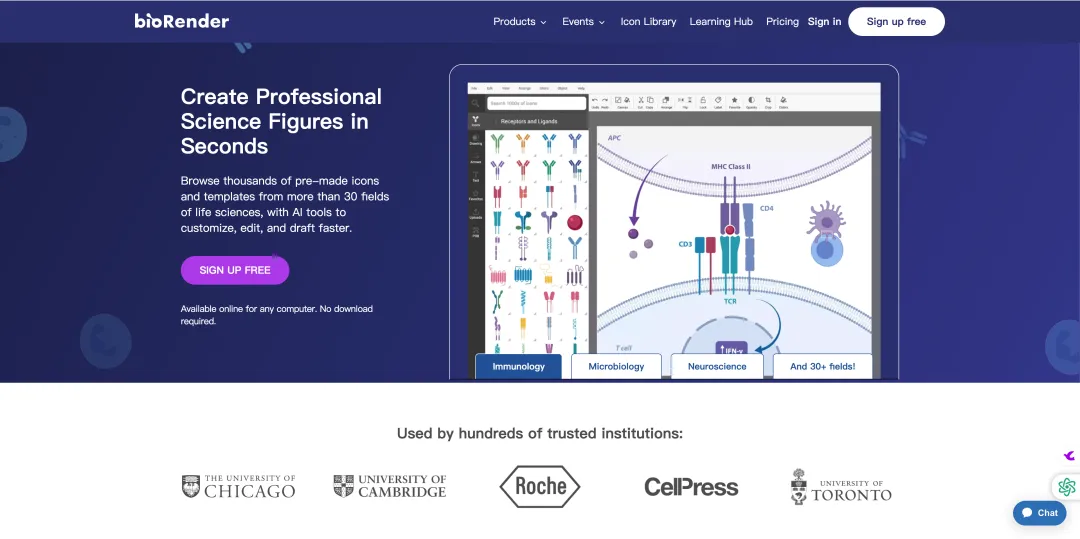The image size is (1080, 539).
Task: Select the Crop tool icon
Action: pos(768,100)
